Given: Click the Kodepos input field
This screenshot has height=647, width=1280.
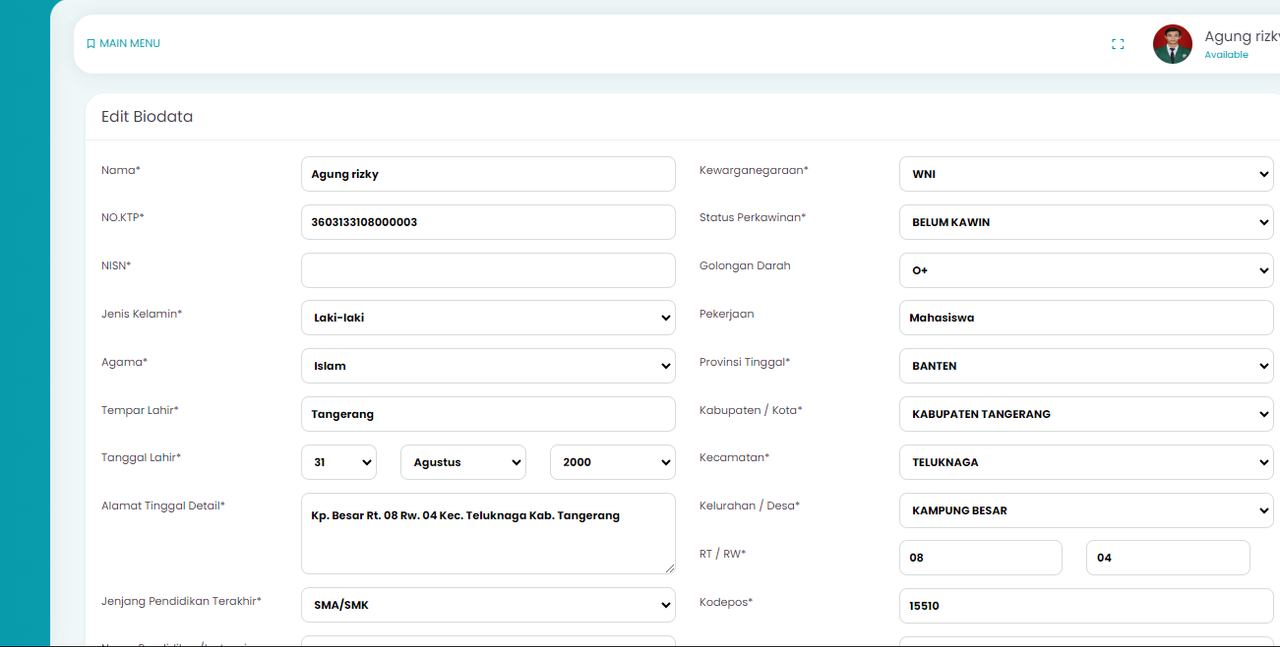Looking at the screenshot, I should pyautogui.click(x=1086, y=606).
